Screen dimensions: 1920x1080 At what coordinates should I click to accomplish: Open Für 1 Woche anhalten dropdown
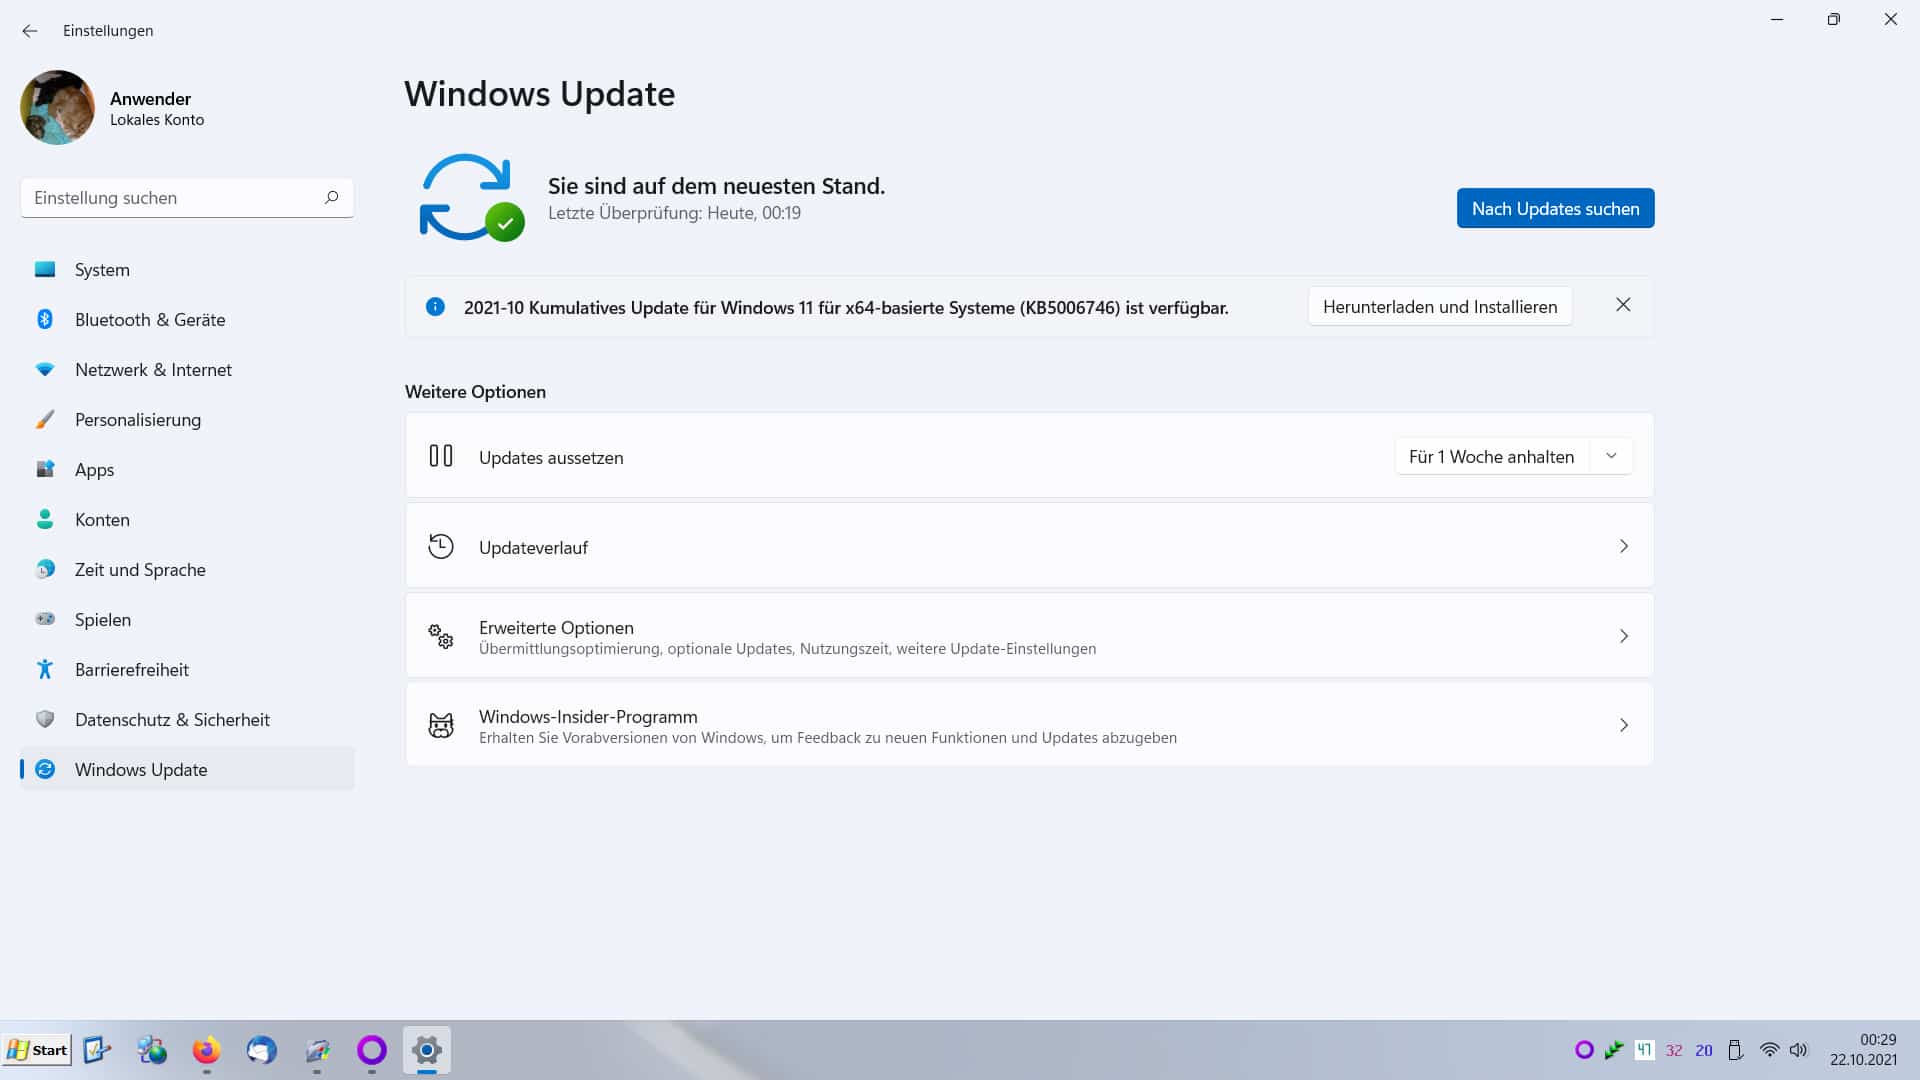click(x=1611, y=456)
